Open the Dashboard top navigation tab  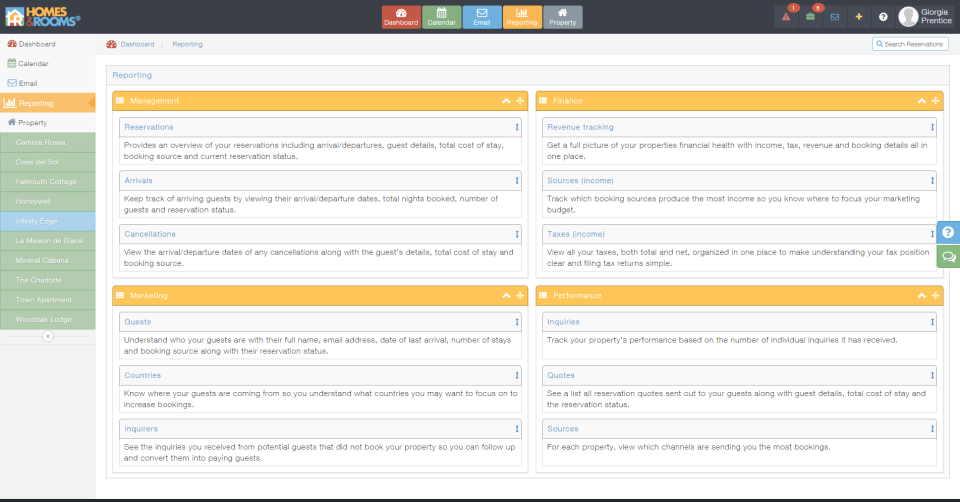[401, 17]
